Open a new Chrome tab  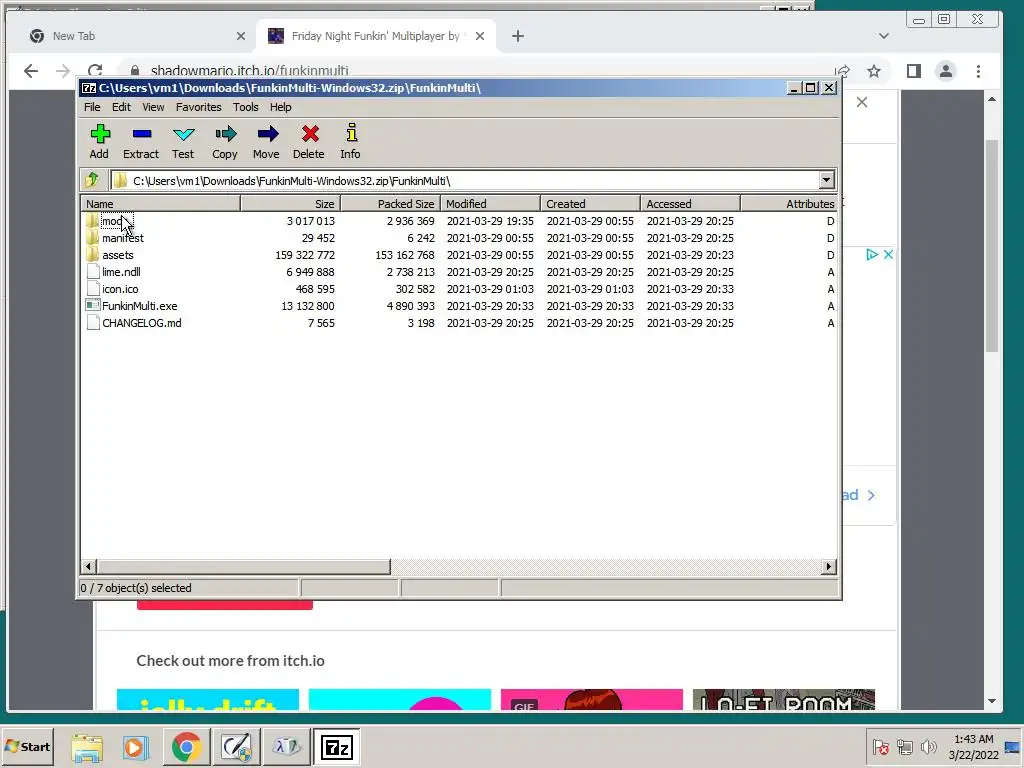point(518,36)
